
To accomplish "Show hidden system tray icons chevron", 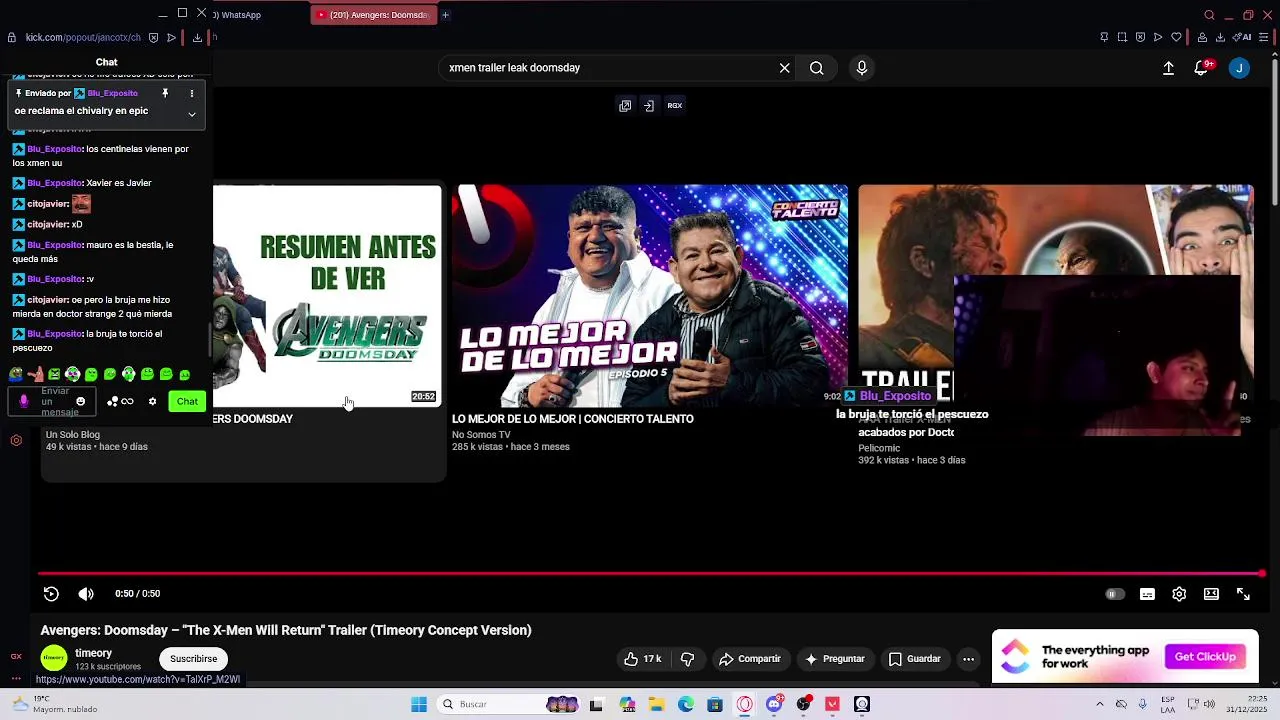I will tap(1099, 704).
